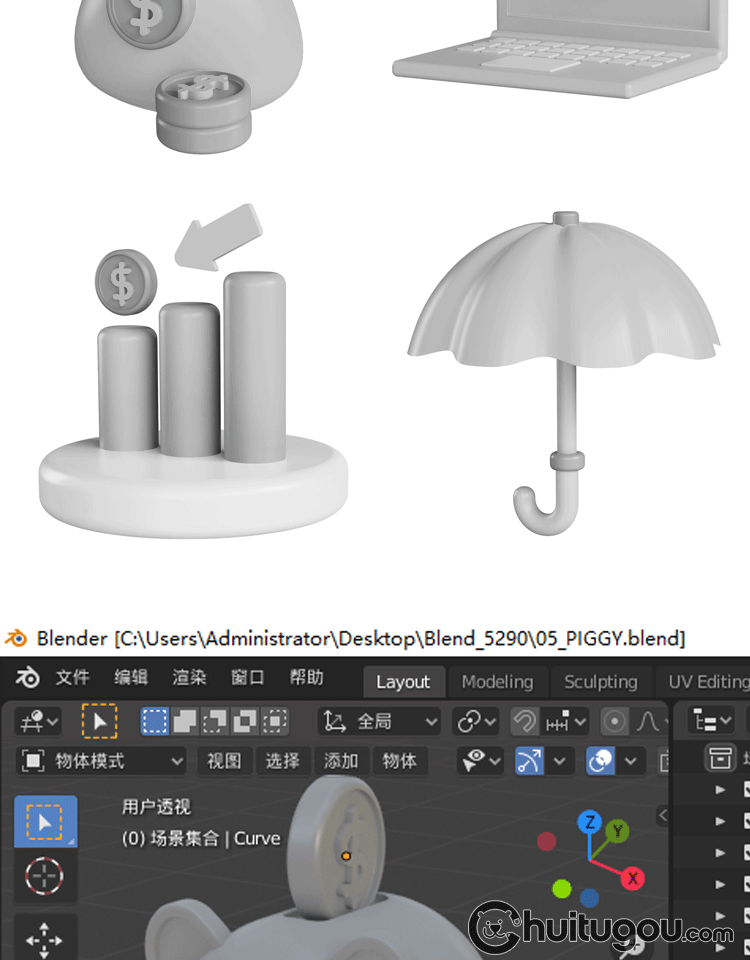Click the Y axis on navigation gizmo
Viewport: 750px width, 960px height.
[618, 831]
